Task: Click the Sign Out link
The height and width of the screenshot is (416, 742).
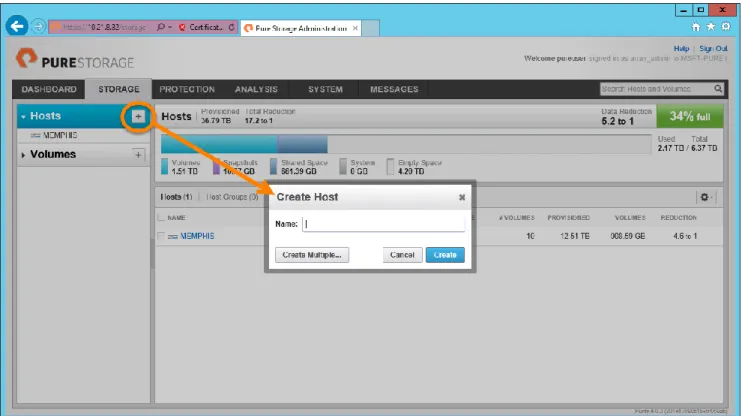Action: point(713,48)
